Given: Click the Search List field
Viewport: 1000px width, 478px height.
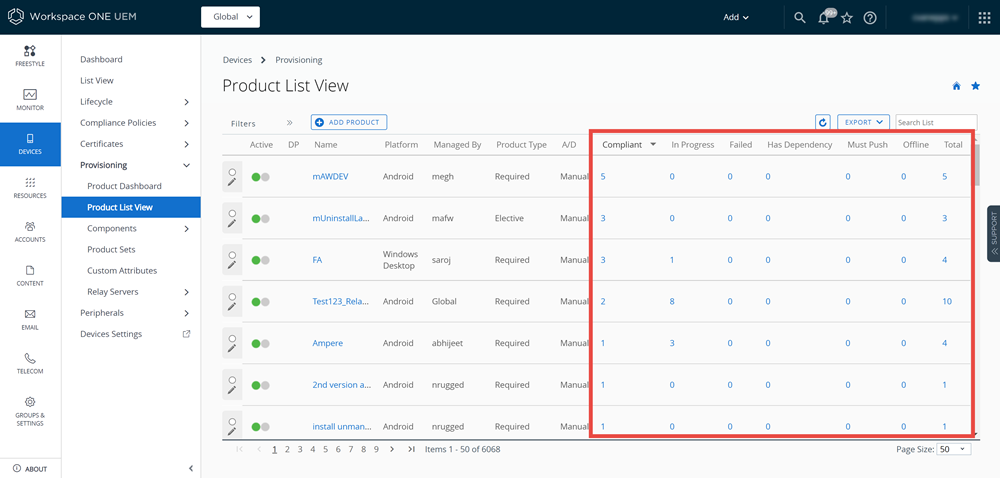Looking at the screenshot, I should coord(936,122).
